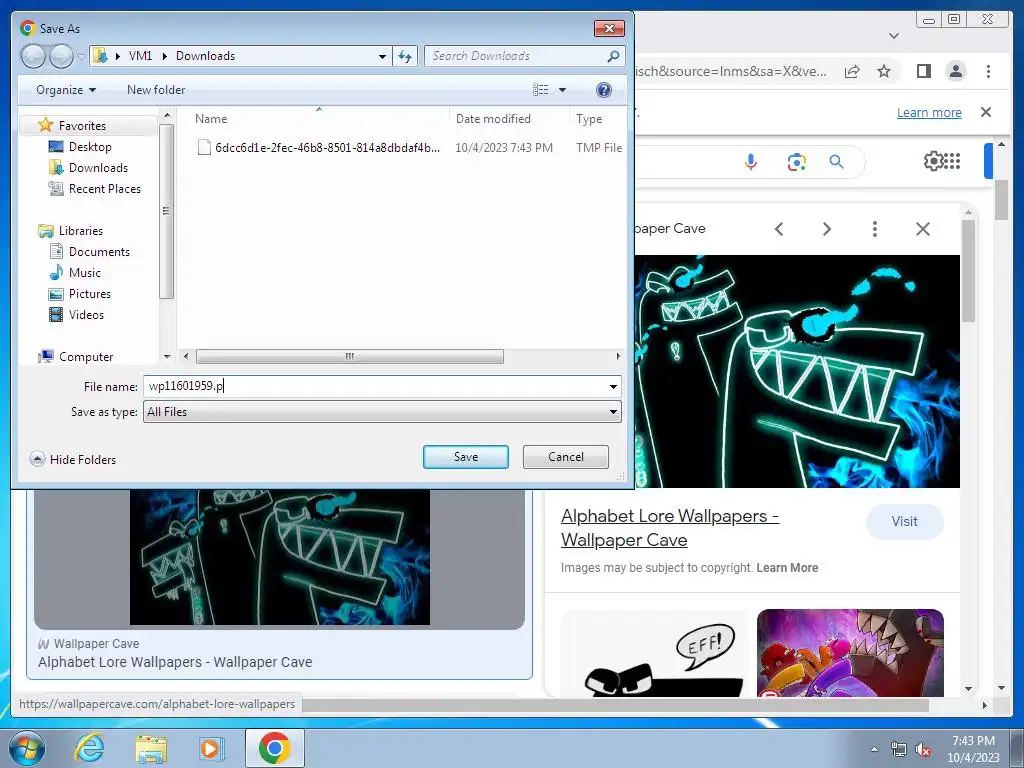Click the share icon in Chrome address bar
Screen dimensions: 1024x768
[x=852, y=71]
